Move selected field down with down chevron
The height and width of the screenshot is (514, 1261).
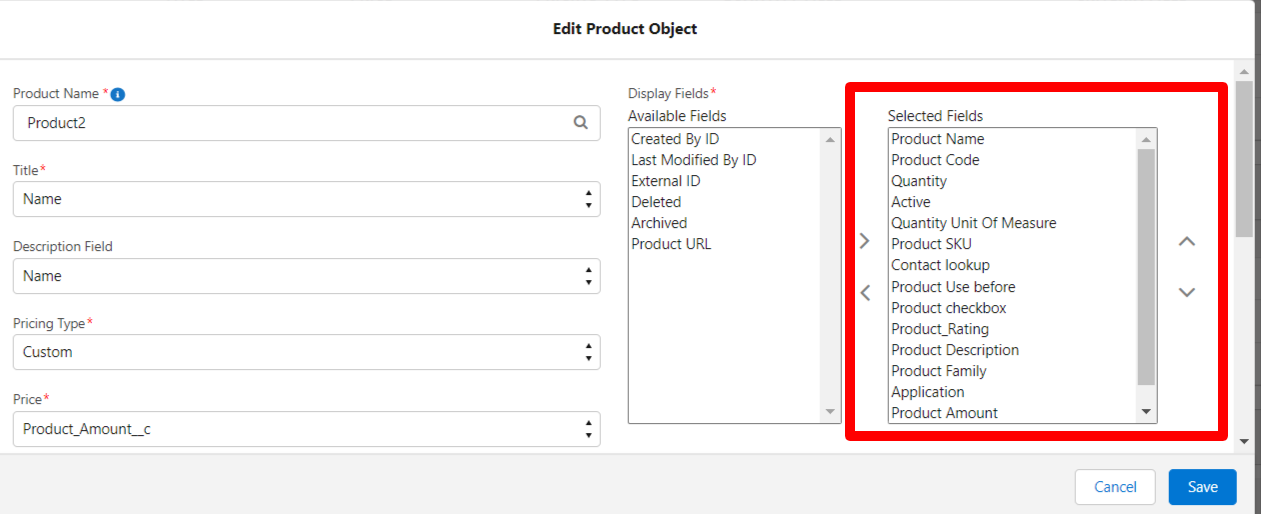(1187, 293)
